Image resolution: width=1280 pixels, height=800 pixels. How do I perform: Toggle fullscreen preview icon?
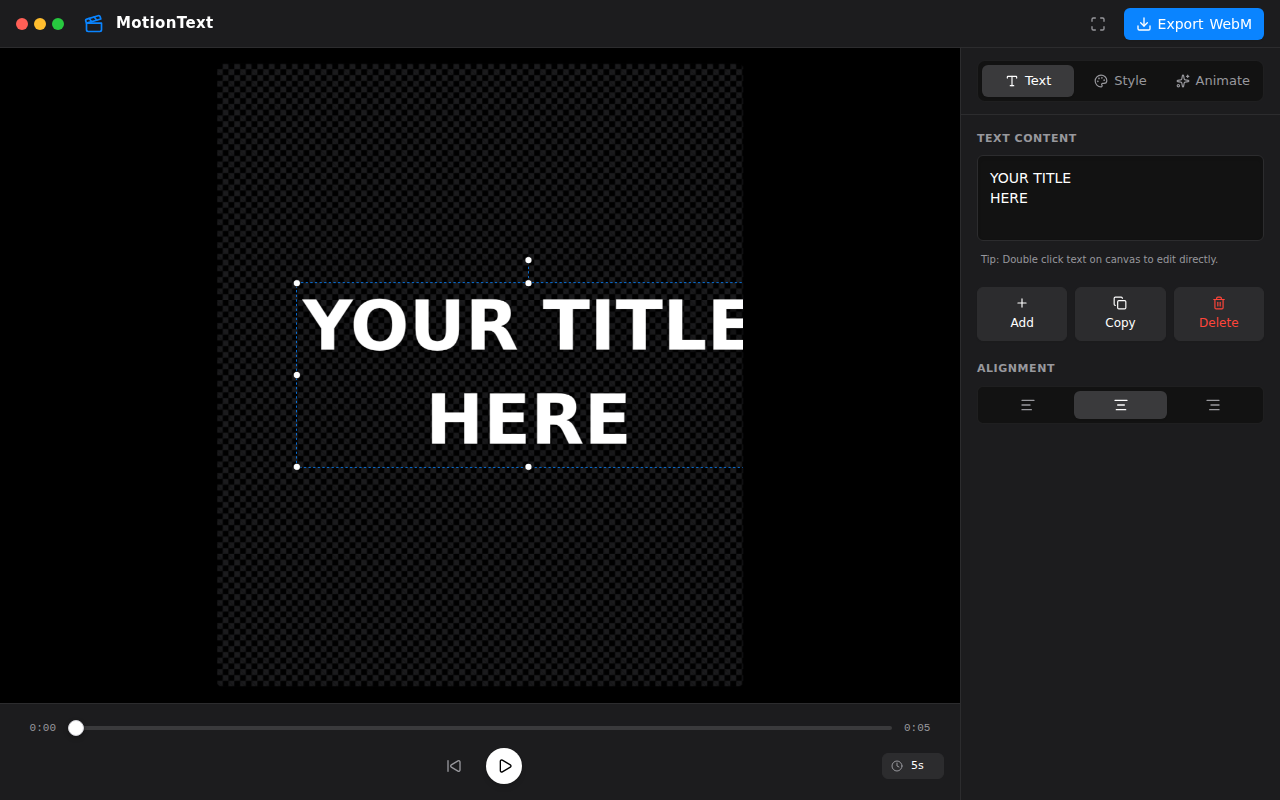[1098, 24]
